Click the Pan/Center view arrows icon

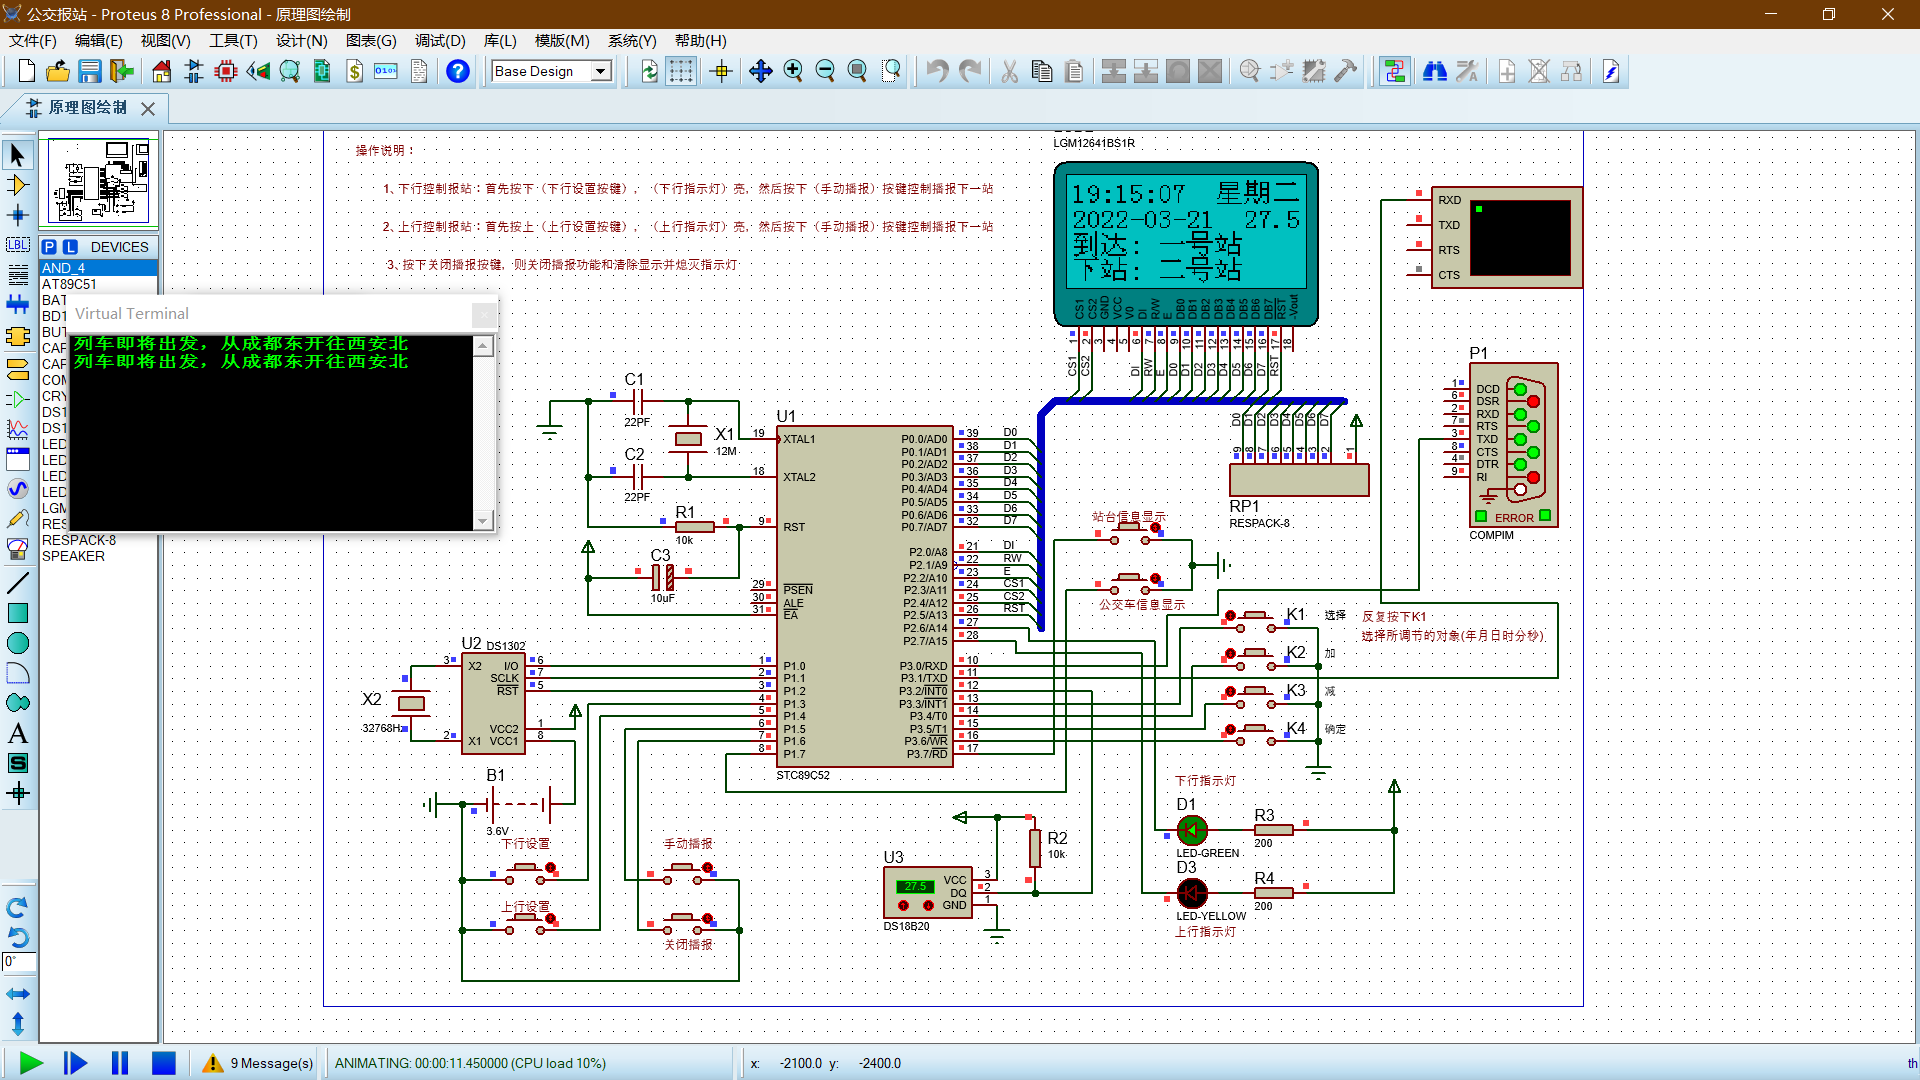(x=761, y=71)
